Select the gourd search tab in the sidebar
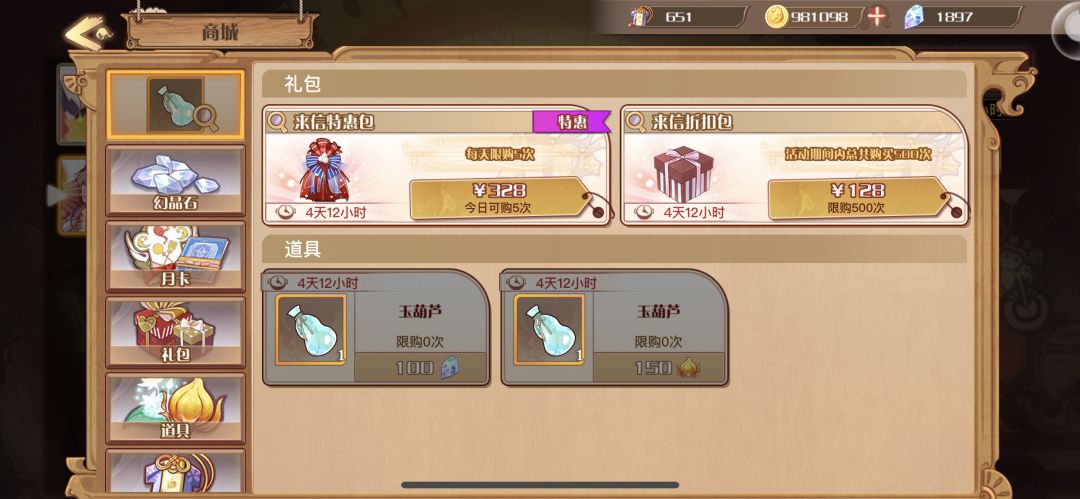The width and height of the screenshot is (1080, 499). [175, 104]
